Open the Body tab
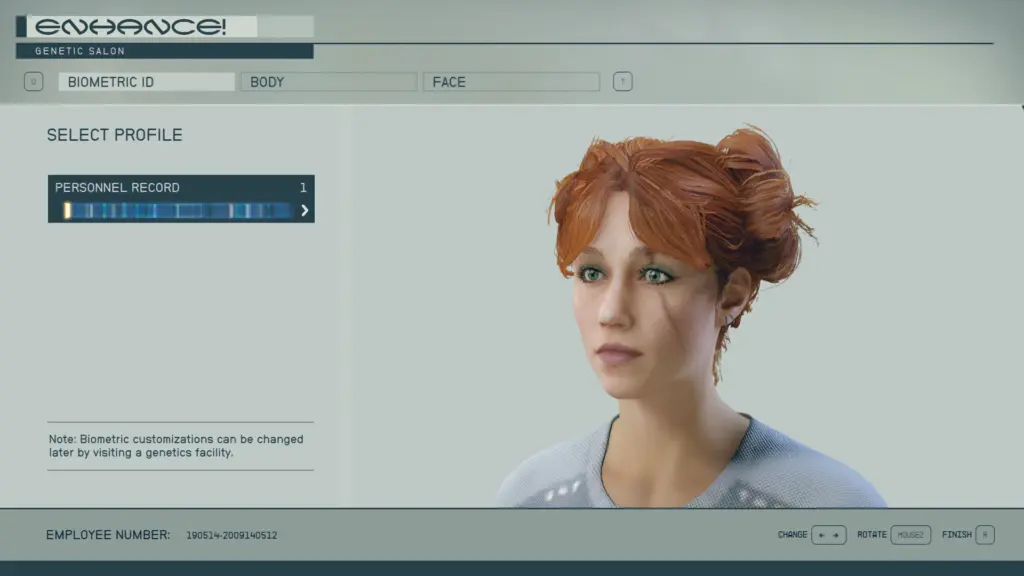Screen dimensions: 1024x576 click(x=328, y=82)
